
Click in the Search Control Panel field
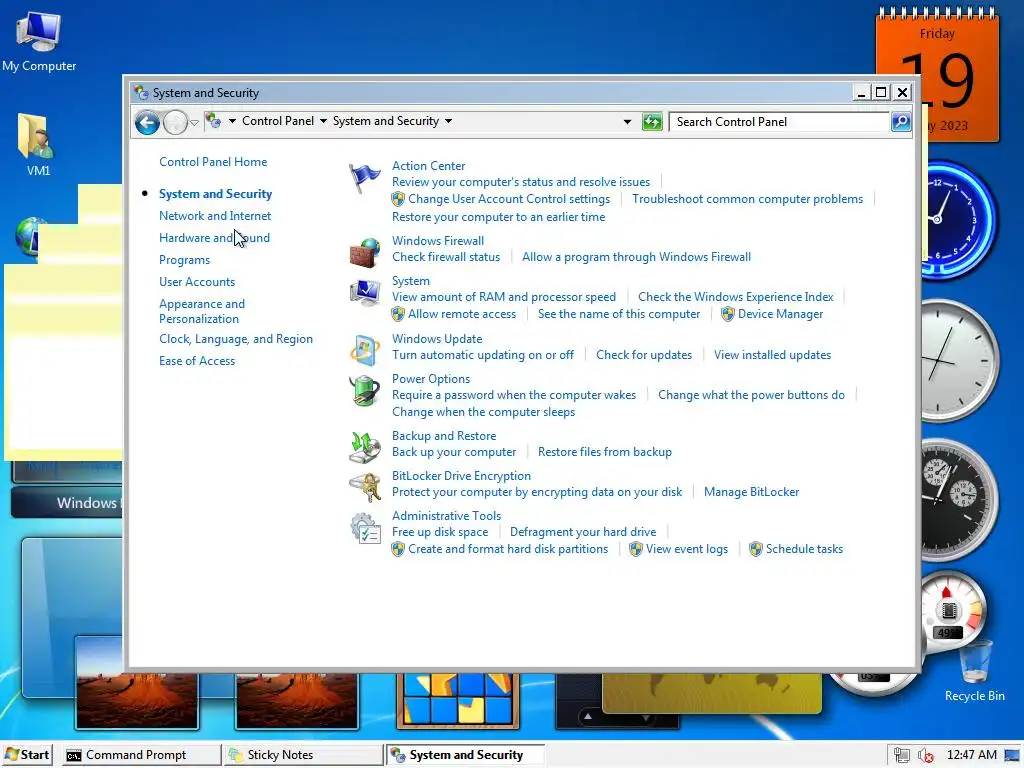[780, 121]
